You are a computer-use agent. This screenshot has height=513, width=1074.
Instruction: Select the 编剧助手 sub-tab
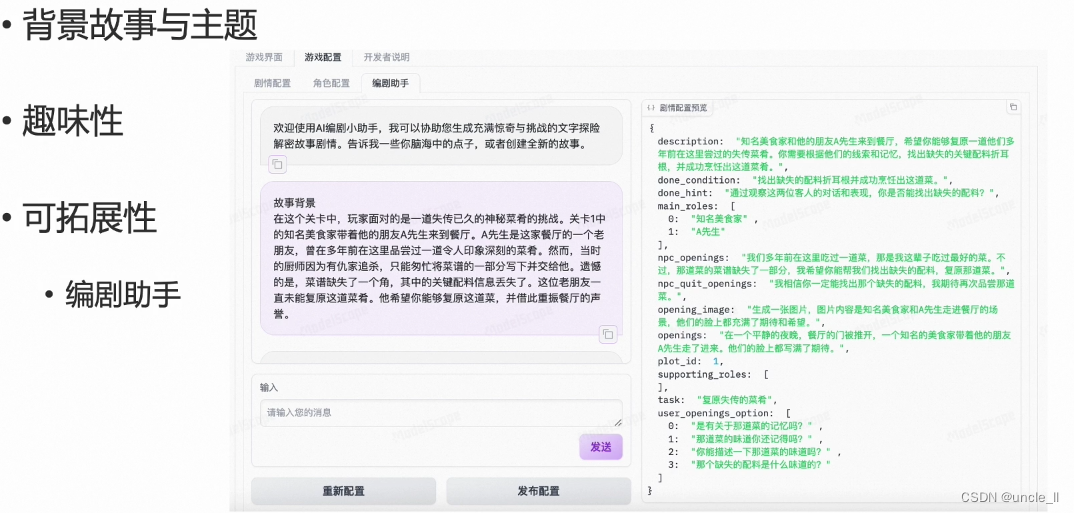pos(390,83)
